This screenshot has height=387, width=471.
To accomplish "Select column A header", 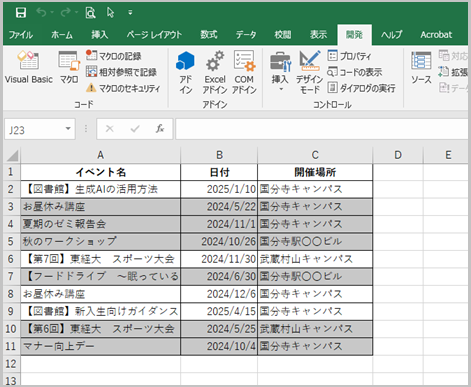I will coord(100,155).
